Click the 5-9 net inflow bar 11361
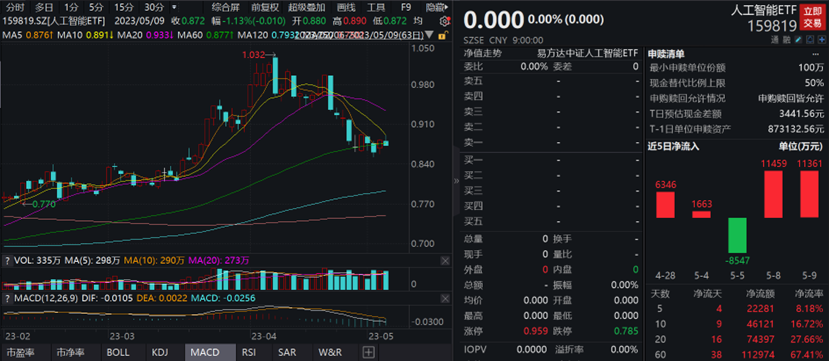The height and width of the screenshot is (361, 829). click(809, 194)
